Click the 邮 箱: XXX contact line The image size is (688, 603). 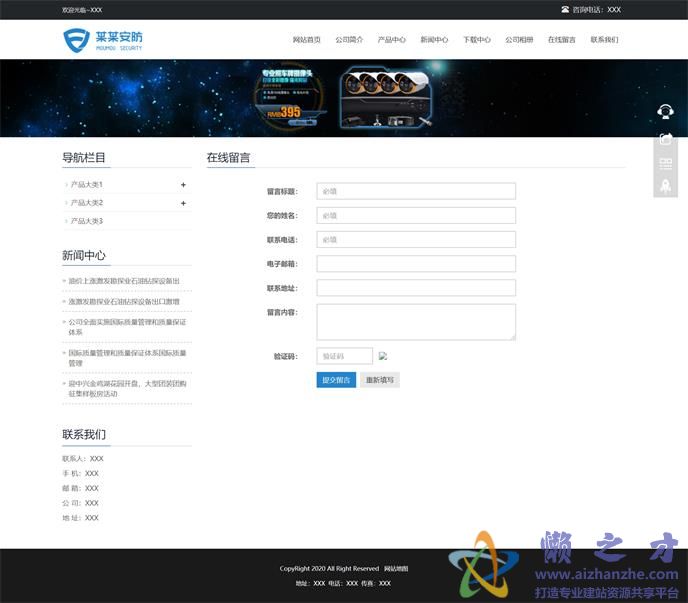[x=81, y=488]
